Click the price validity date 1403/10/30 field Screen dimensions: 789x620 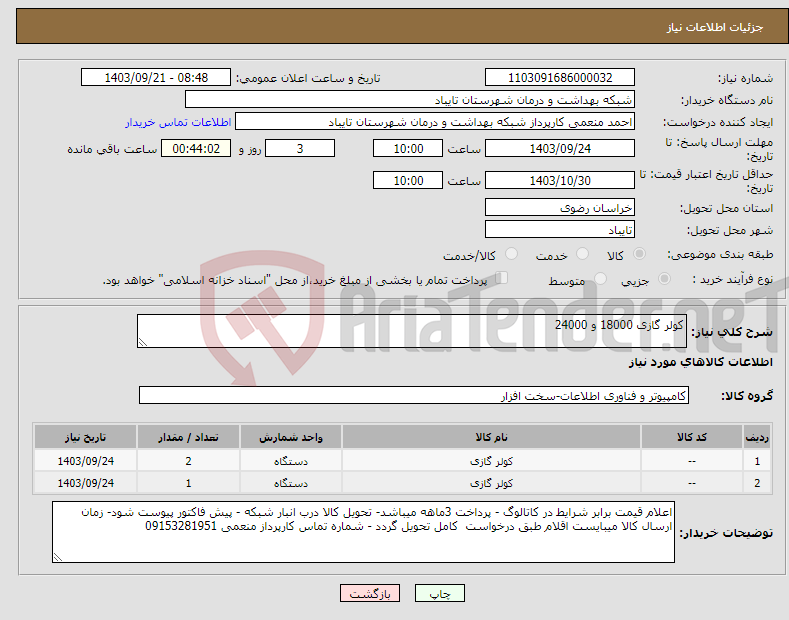pyautogui.click(x=560, y=180)
